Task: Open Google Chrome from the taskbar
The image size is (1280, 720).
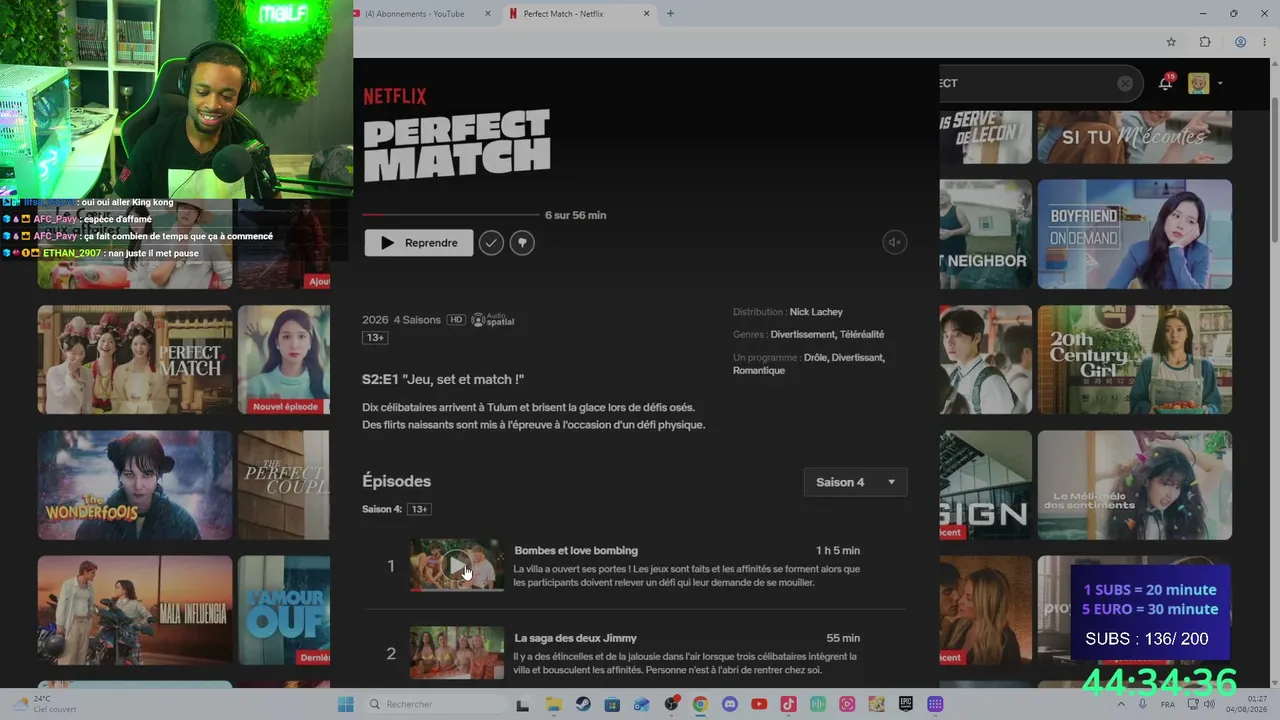Action: point(700,704)
